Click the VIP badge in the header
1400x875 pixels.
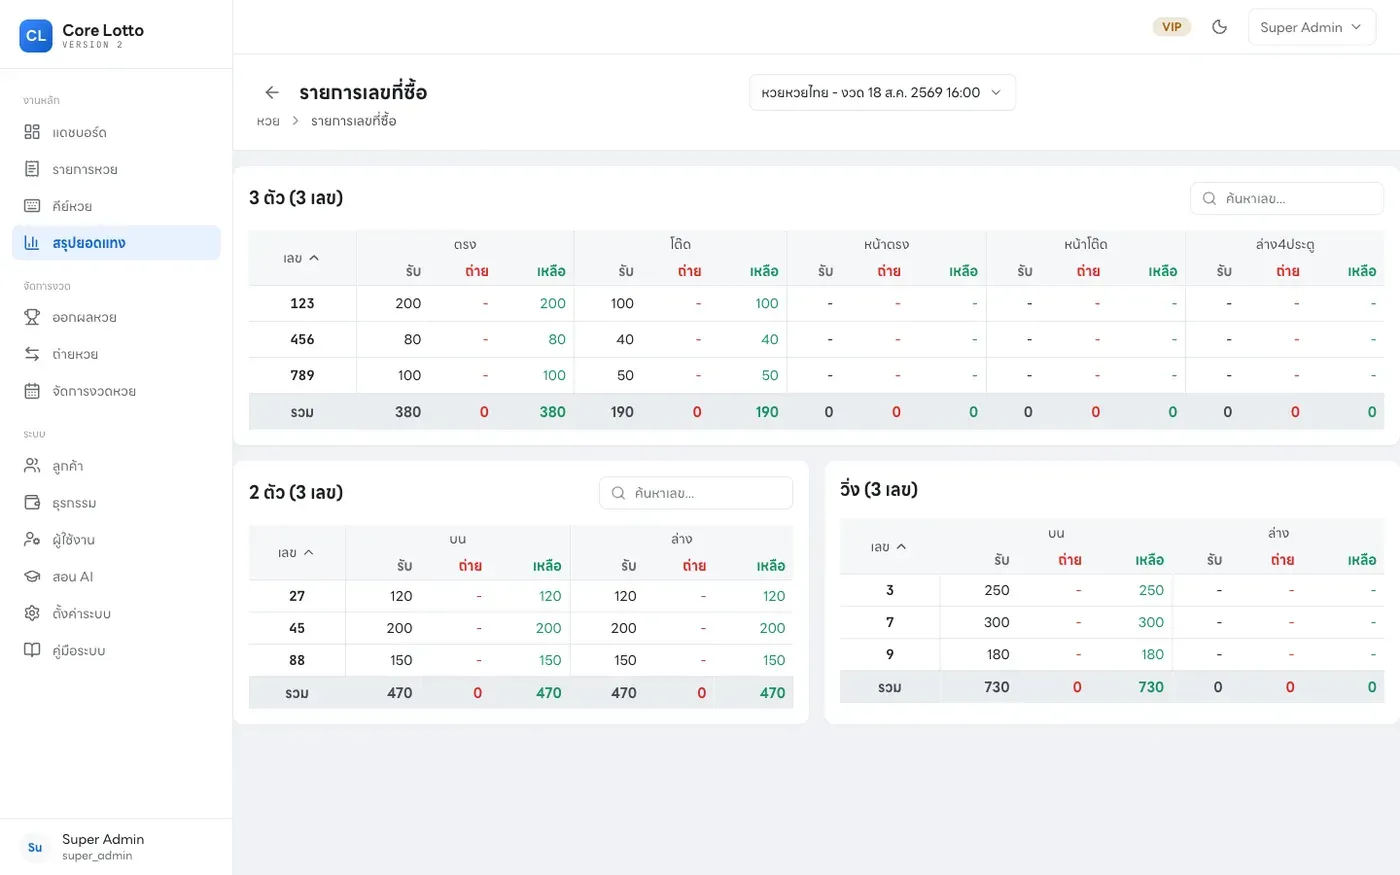(x=1172, y=27)
